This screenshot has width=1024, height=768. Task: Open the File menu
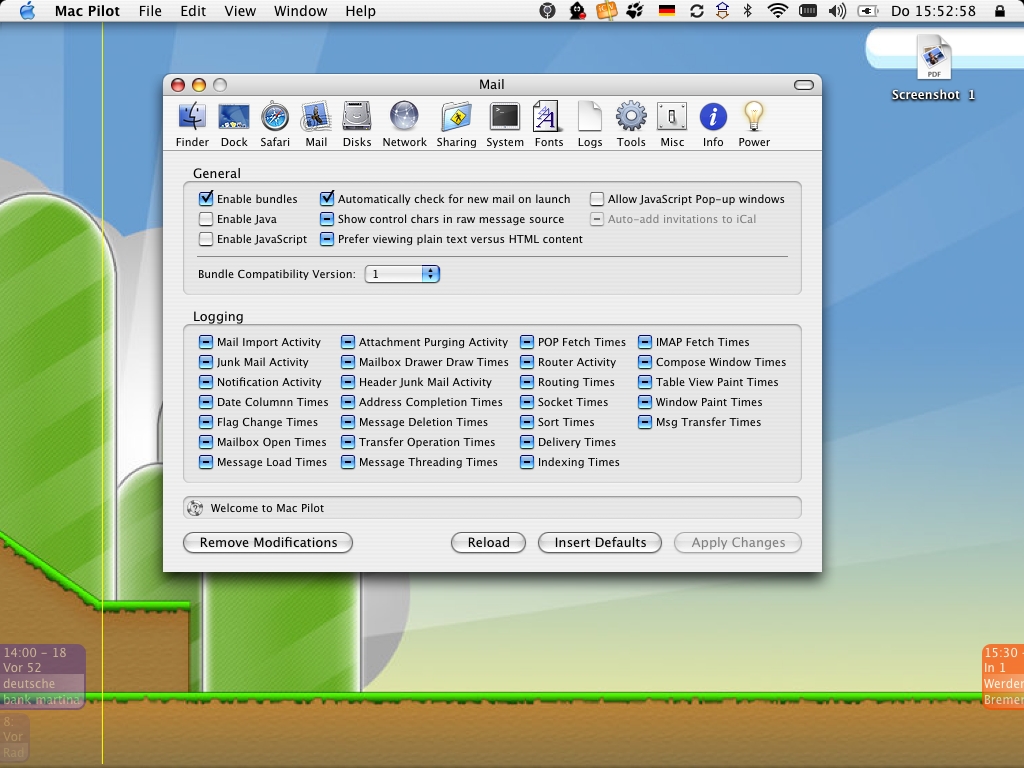(150, 11)
